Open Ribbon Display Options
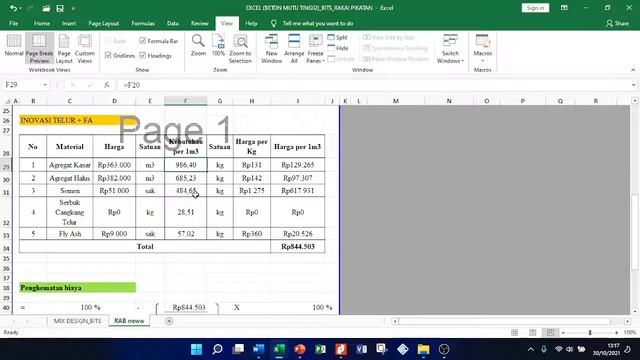The width and height of the screenshot is (640, 360). [x=564, y=8]
